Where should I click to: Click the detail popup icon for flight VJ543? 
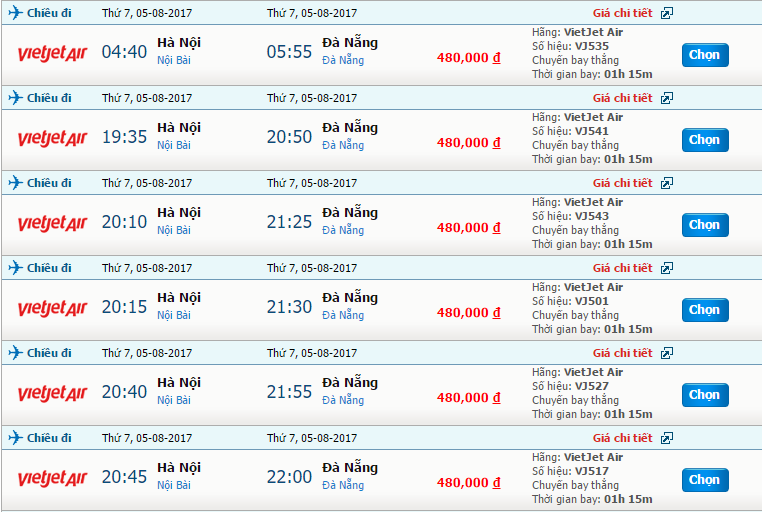[667, 183]
